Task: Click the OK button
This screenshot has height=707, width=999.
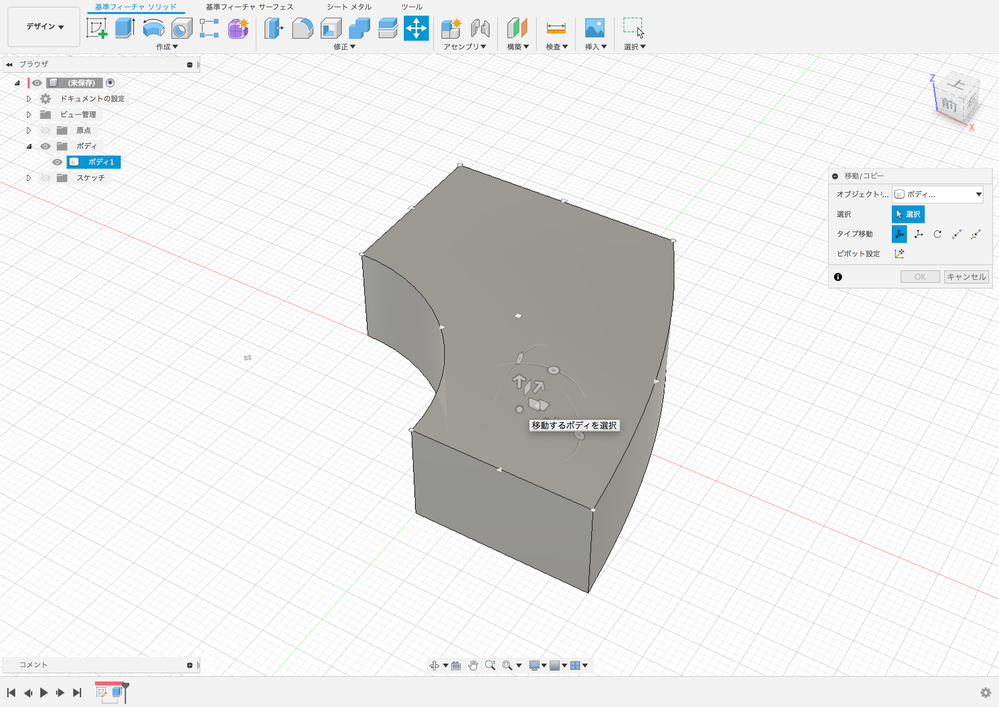Action: point(920,276)
